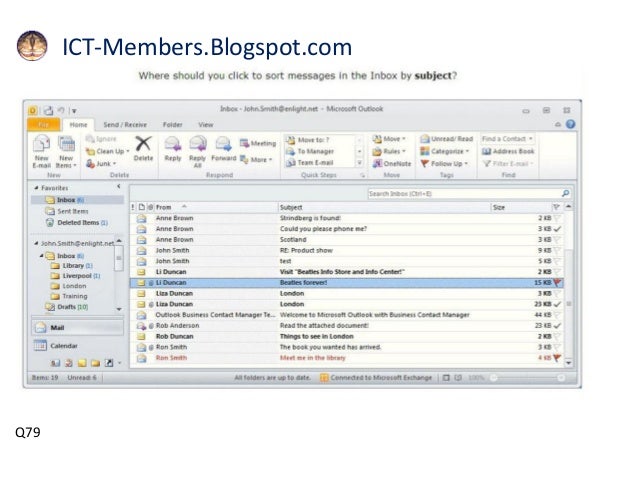This screenshot has height=487, width=638.
Task: Click the red flag on Beatles forever!
Action: pos(557,282)
